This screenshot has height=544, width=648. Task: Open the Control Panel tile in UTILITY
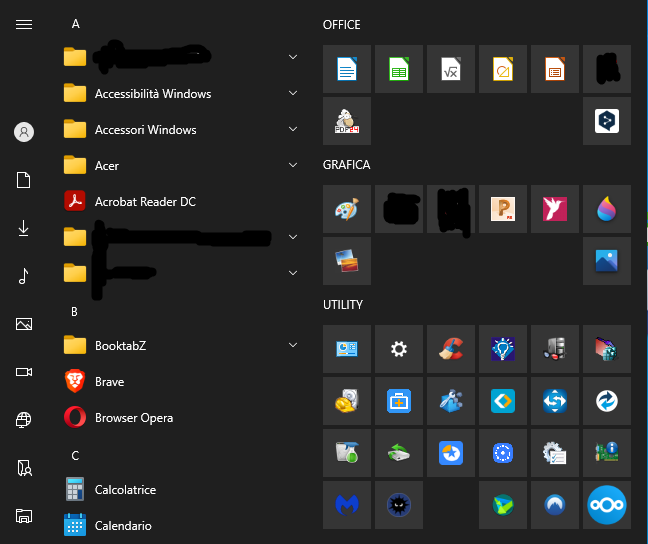[x=347, y=349]
